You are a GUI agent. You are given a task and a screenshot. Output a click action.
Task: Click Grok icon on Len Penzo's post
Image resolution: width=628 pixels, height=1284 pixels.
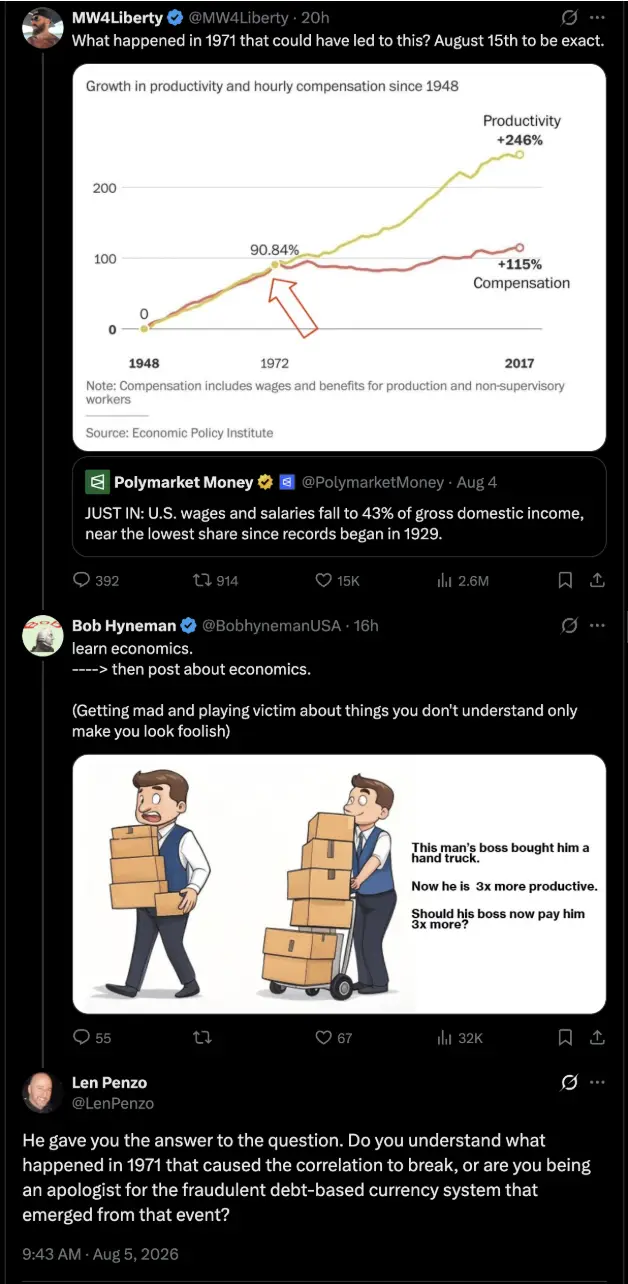569,1082
